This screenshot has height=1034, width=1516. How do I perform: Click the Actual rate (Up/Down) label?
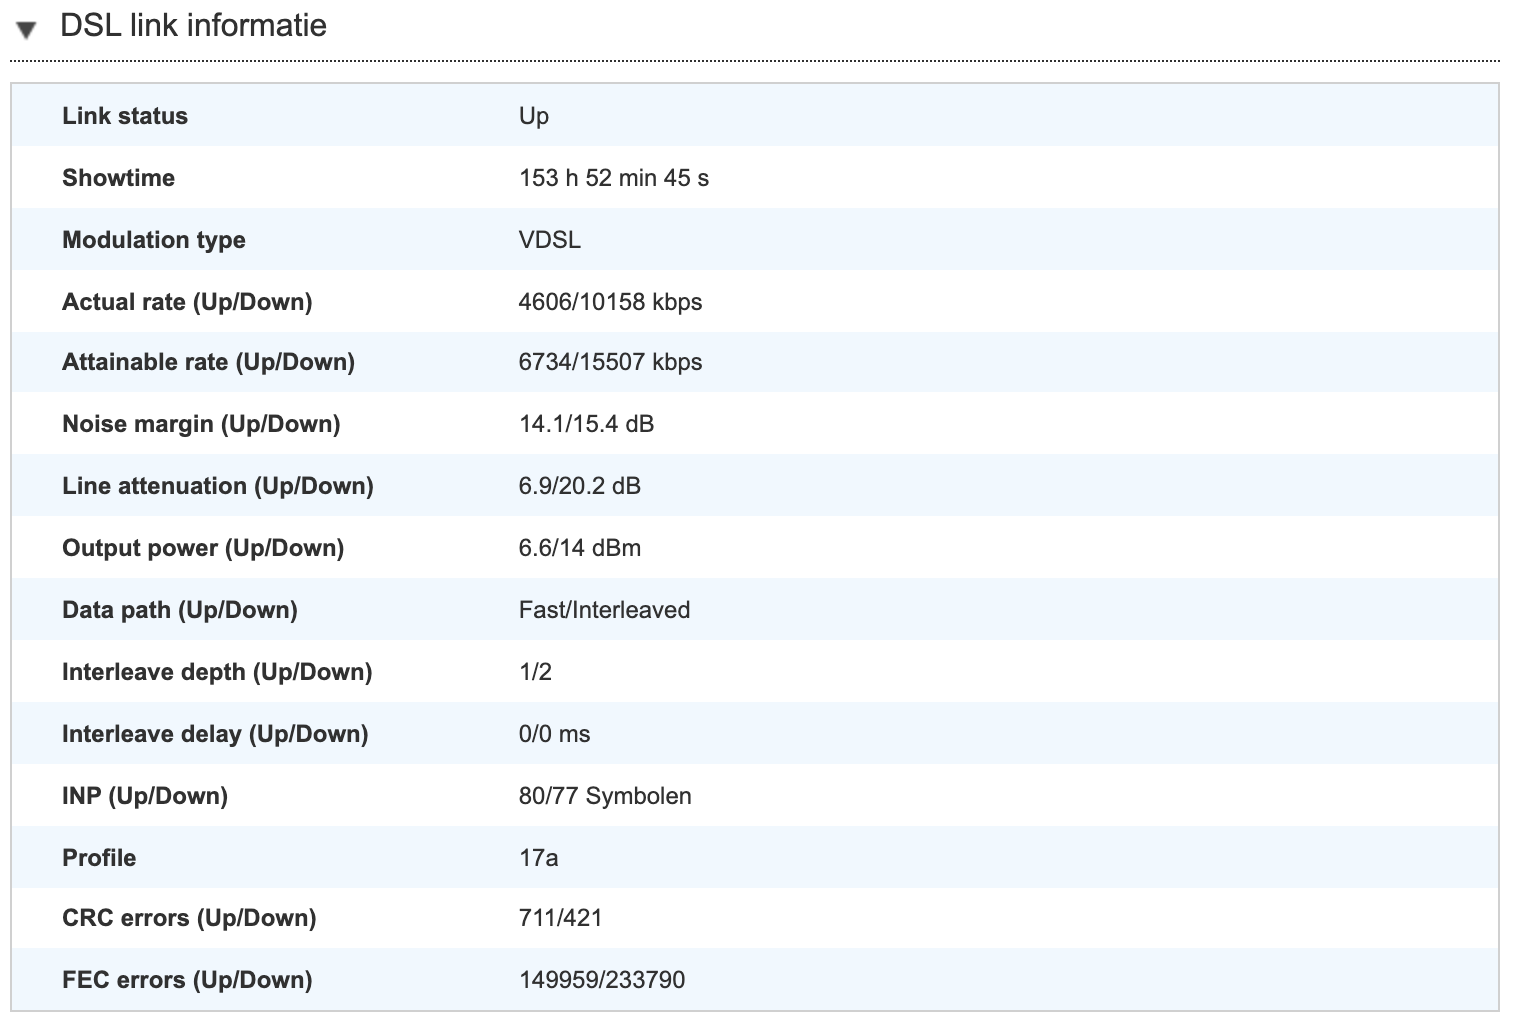coord(186,301)
